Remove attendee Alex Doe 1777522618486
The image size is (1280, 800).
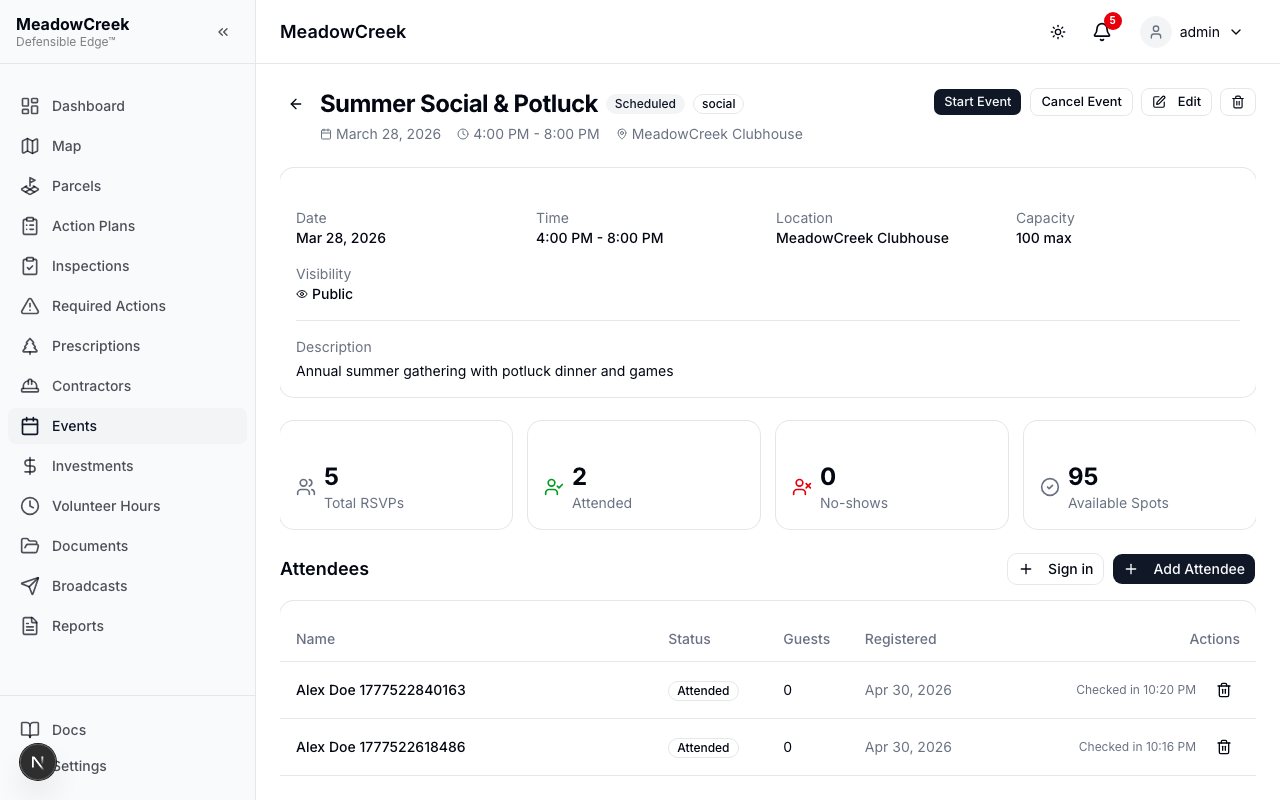point(1223,747)
